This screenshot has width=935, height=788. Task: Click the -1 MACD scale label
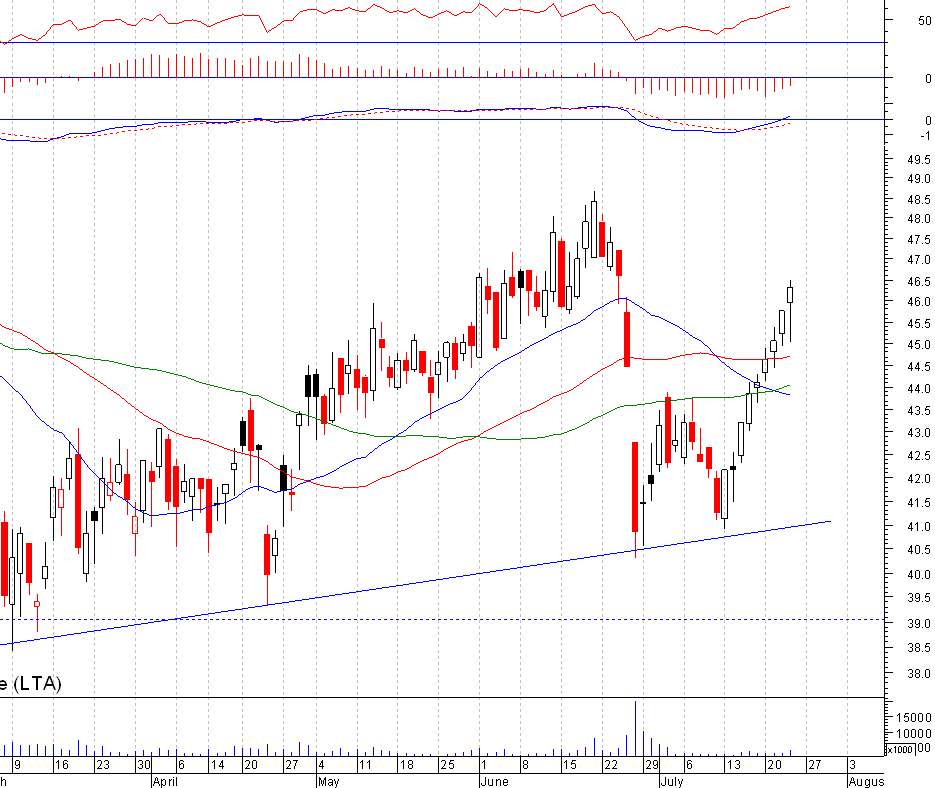925,136
